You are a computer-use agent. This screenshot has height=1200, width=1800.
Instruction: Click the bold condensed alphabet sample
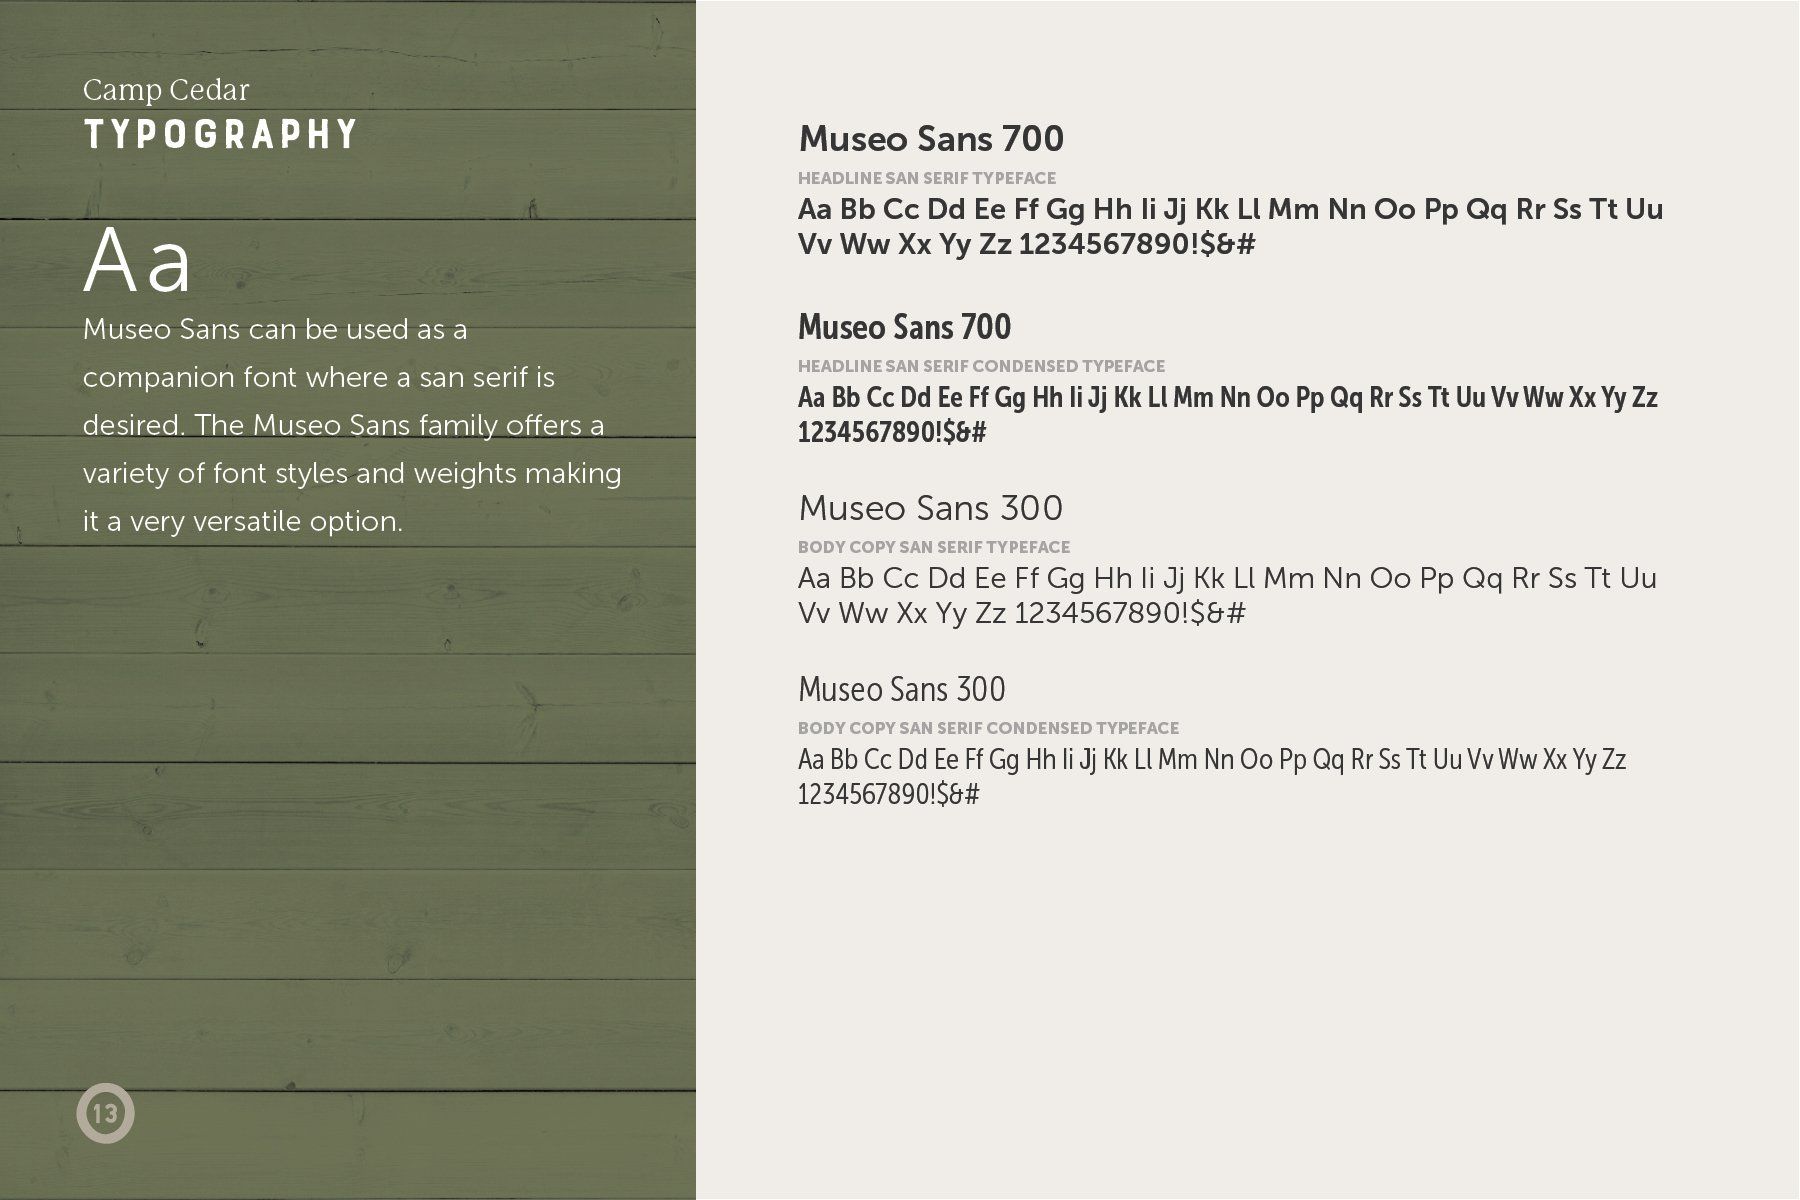pos(1227,414)
